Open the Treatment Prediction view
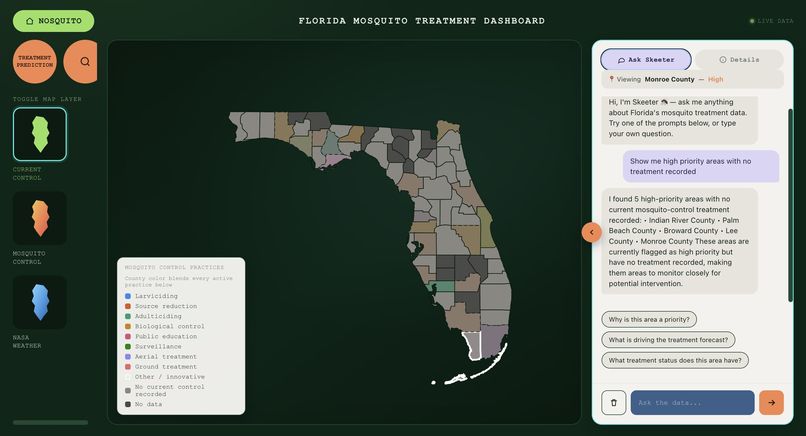Screen dimensions: 806x436 35,62
